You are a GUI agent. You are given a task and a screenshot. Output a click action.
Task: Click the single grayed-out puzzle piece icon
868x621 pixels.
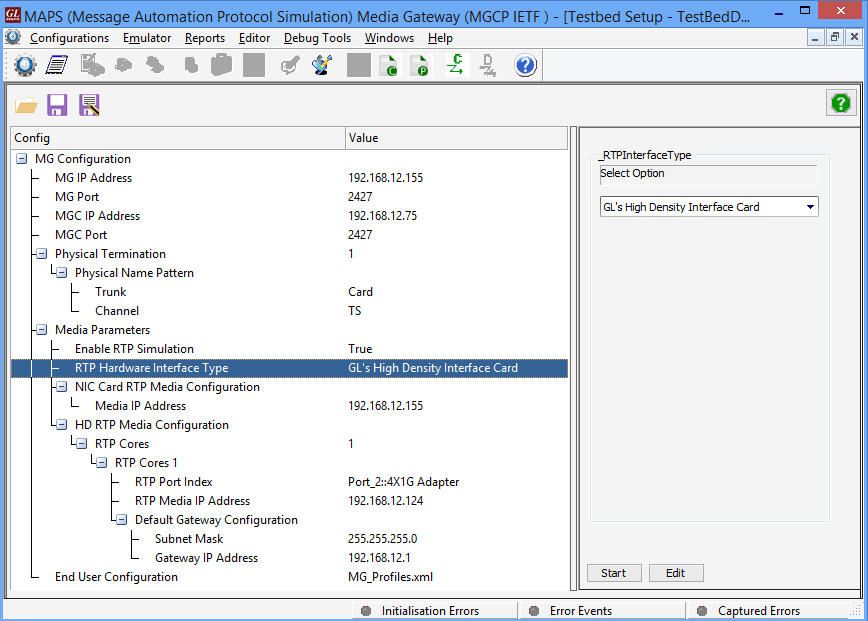(123, 65)
